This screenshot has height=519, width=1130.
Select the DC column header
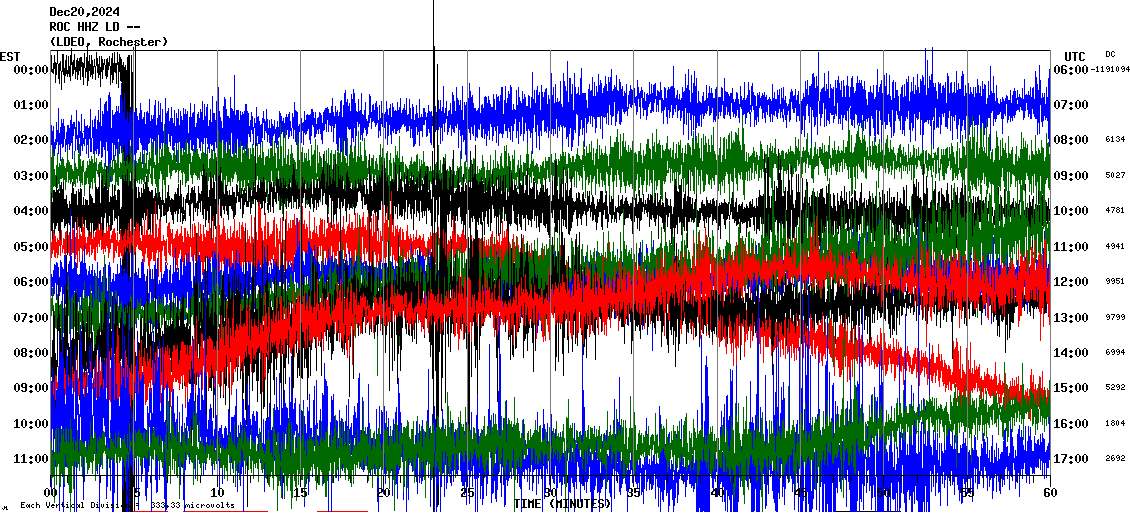pos(1110,54)
